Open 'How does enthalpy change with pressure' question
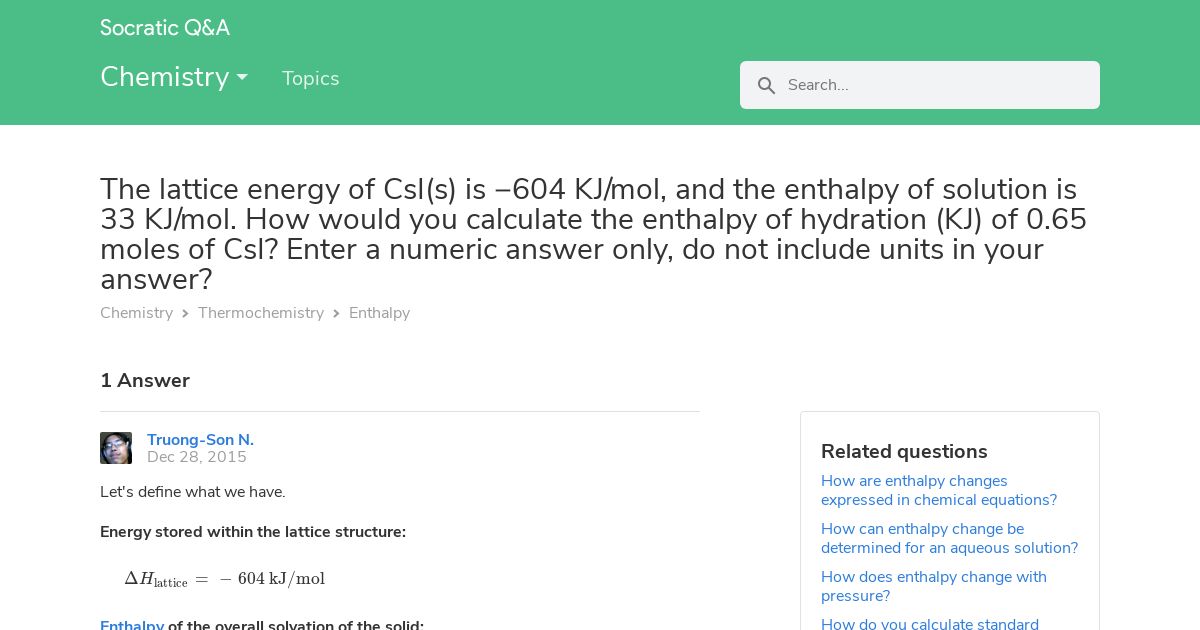Image resolution: width=1200 pixels, height=630 pixels. (934, 586)
